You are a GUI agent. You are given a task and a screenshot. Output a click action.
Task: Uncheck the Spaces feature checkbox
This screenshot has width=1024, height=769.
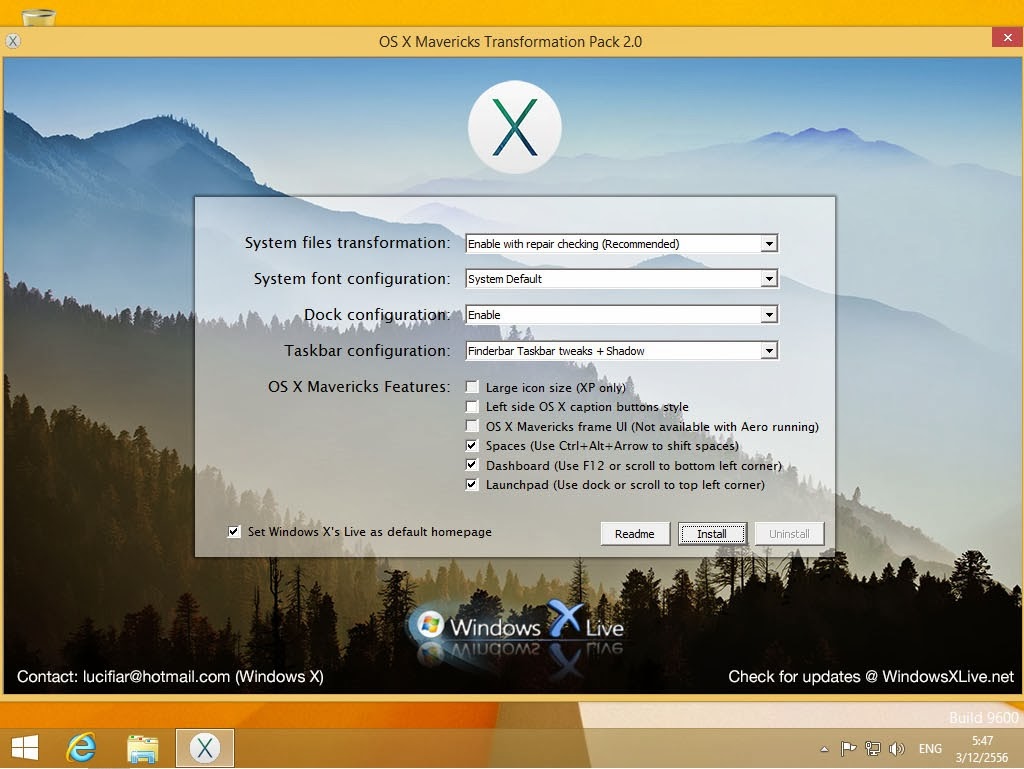pyautogui.click(x=472, y=445)
